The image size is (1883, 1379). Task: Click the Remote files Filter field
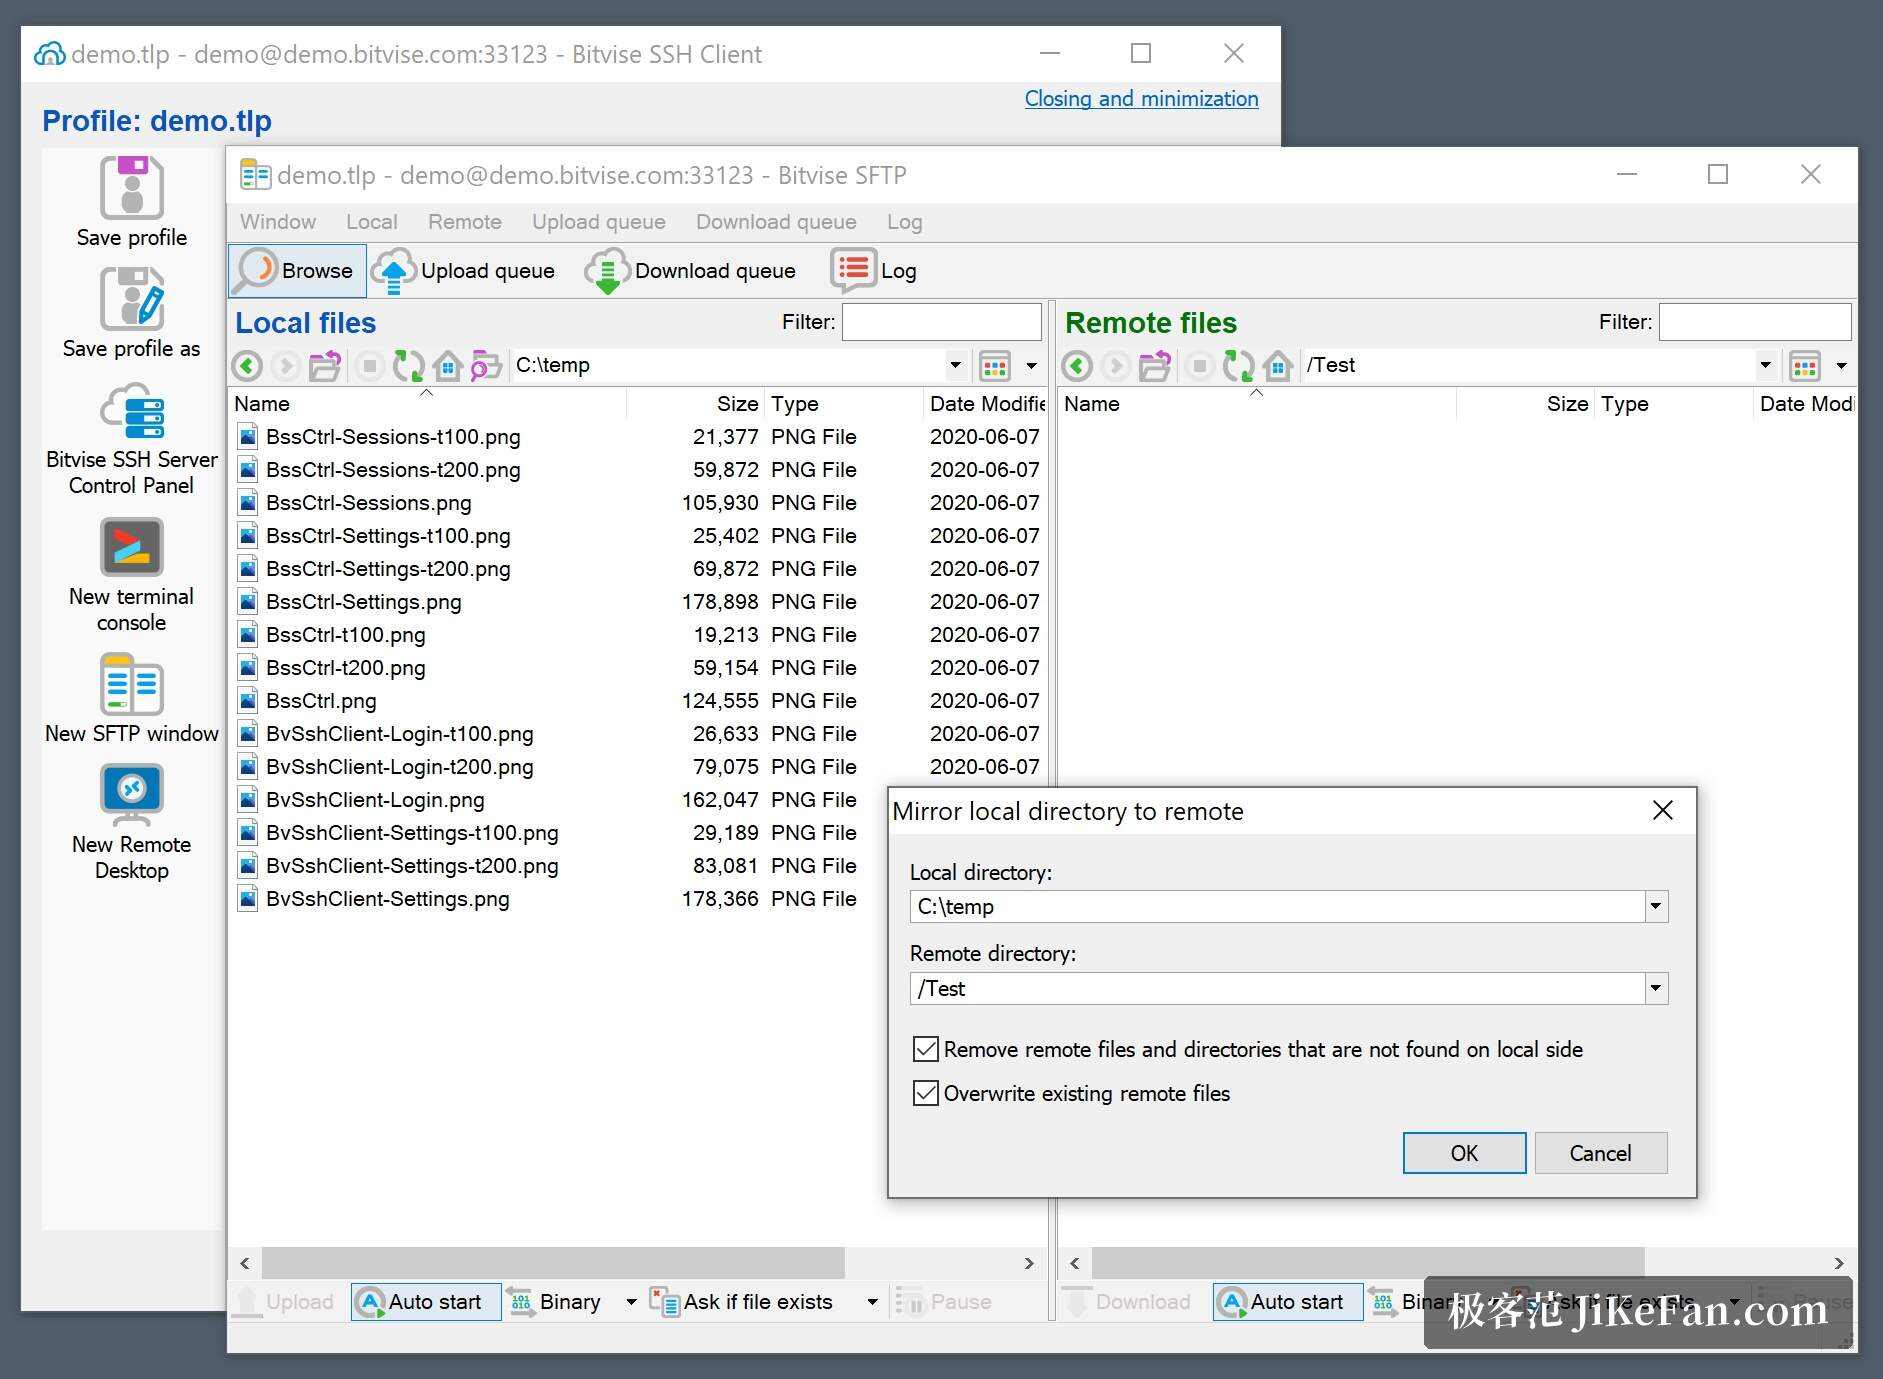pos(1755,322)
